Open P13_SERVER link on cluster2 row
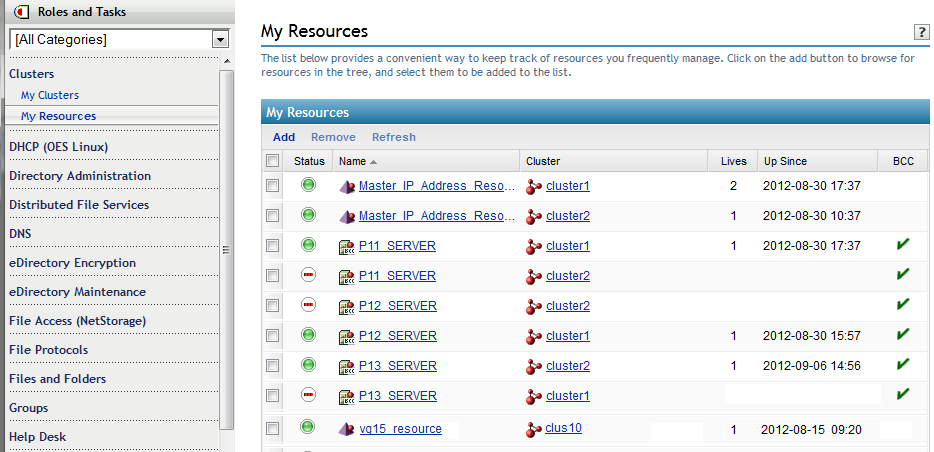This screenshot has width=934, height=452. pos(397,366)
